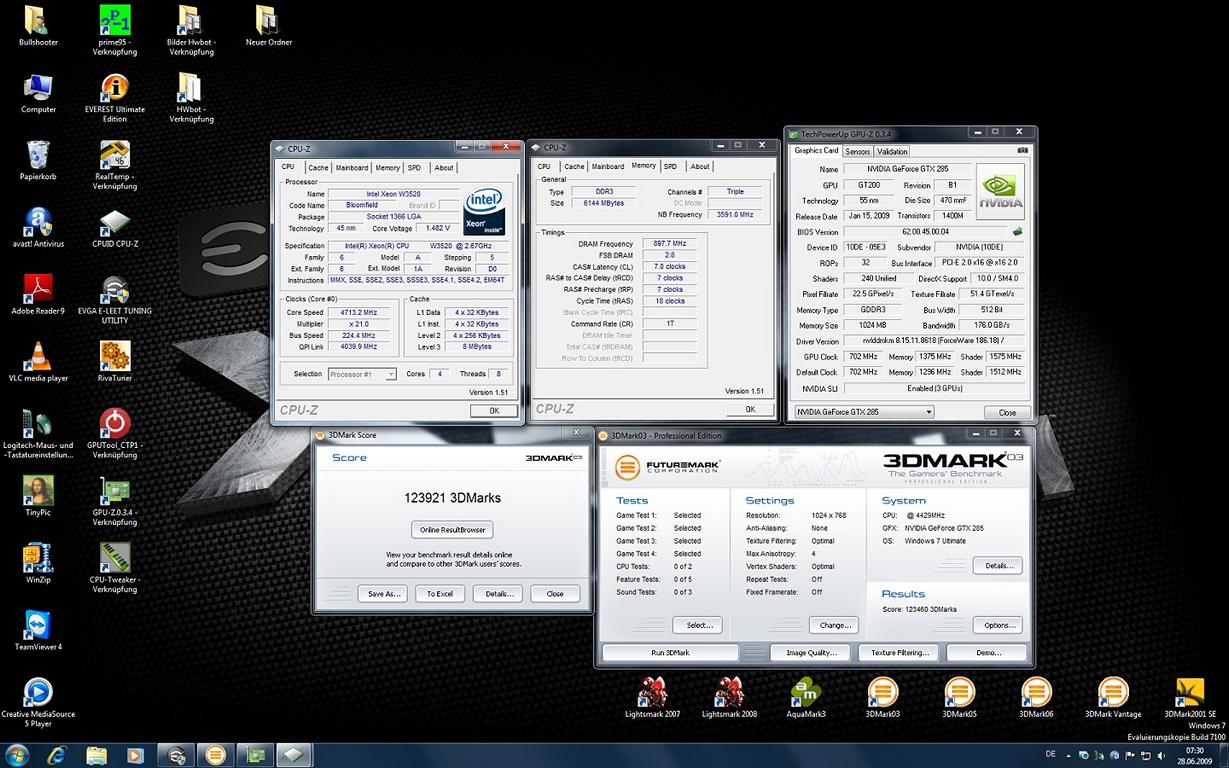Open Image Quality tool
Image resolution: width=1229 pixels, height=768 pixels.
pos(811,652)
